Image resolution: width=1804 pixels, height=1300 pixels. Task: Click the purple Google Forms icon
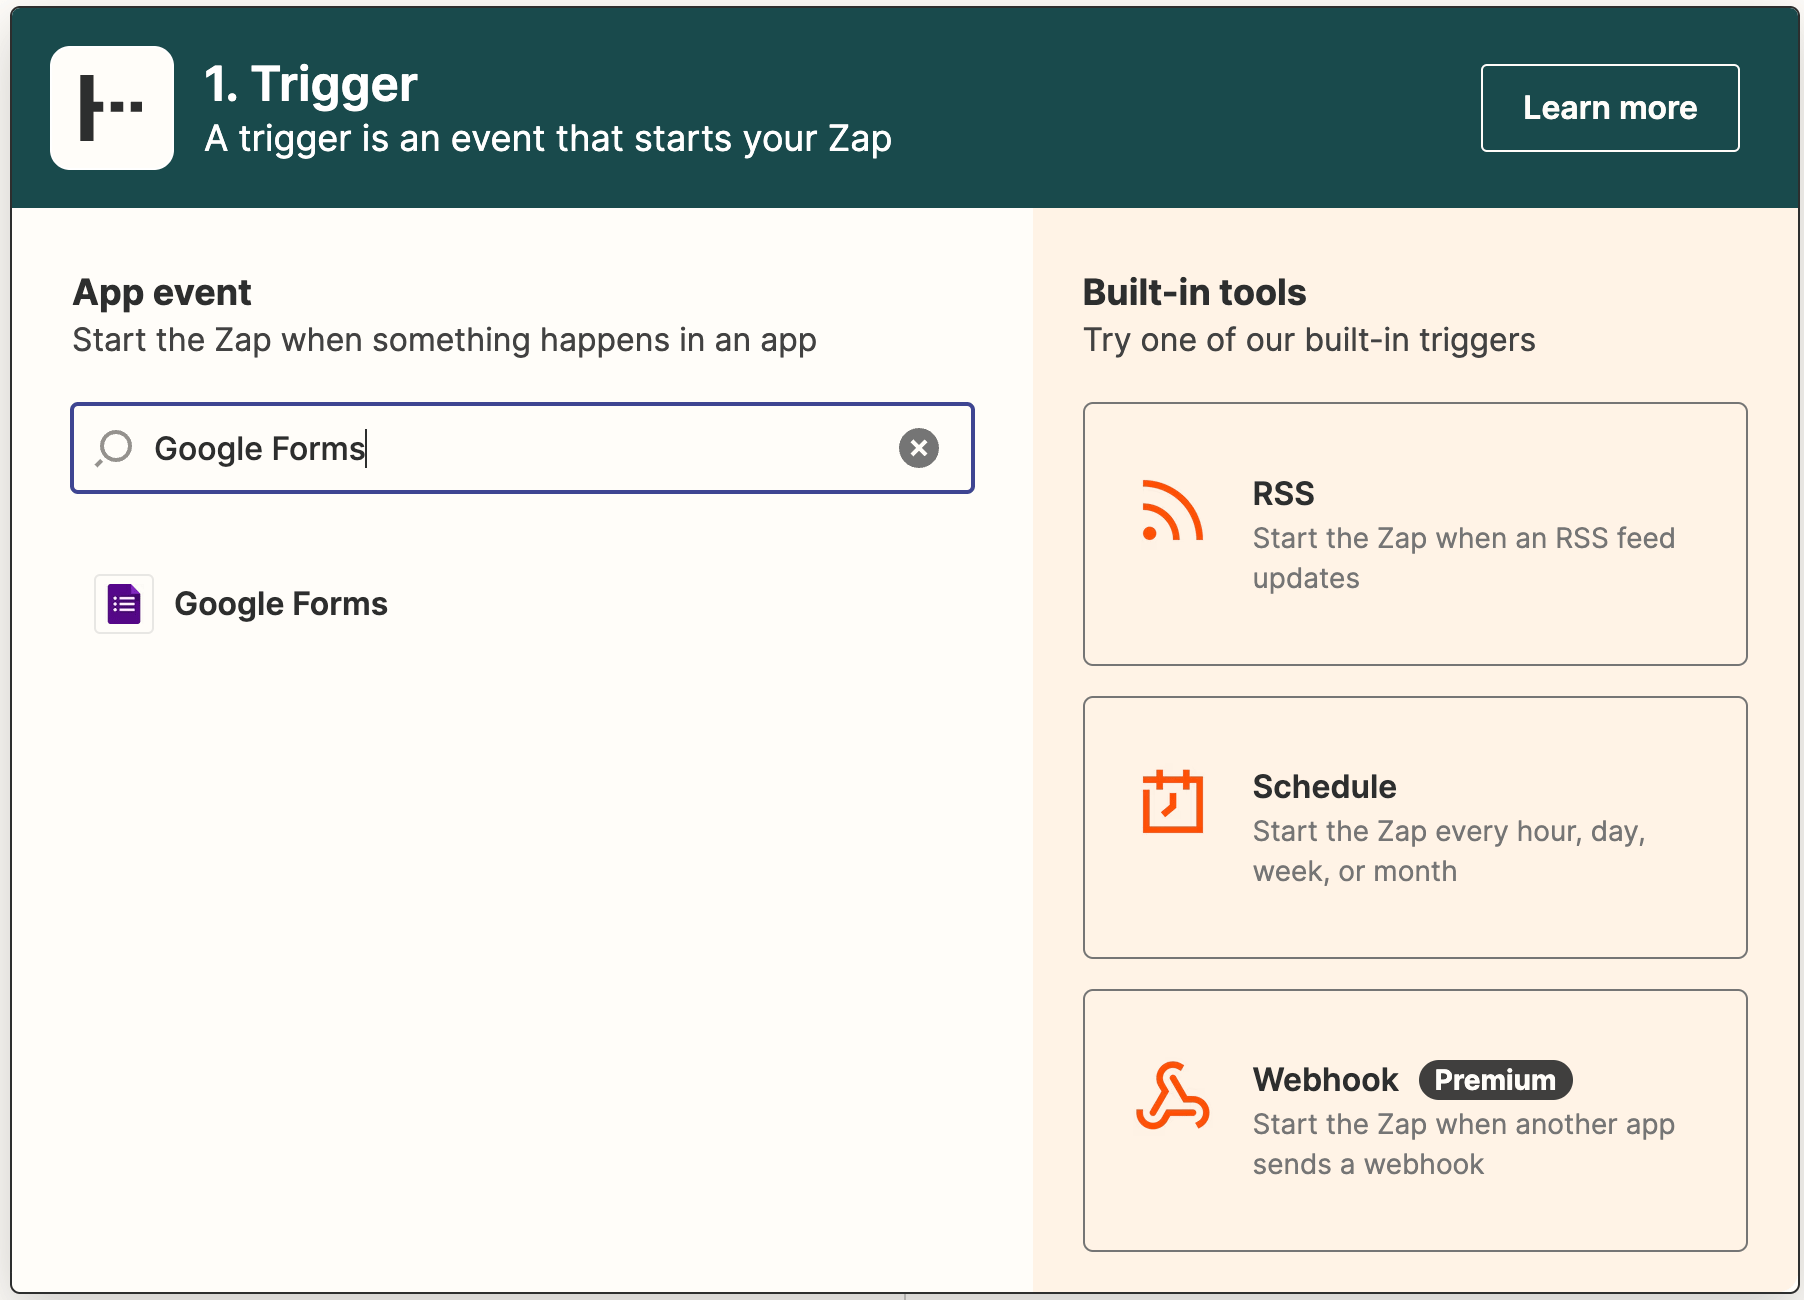pyautogui.click(x=124, y=604)
